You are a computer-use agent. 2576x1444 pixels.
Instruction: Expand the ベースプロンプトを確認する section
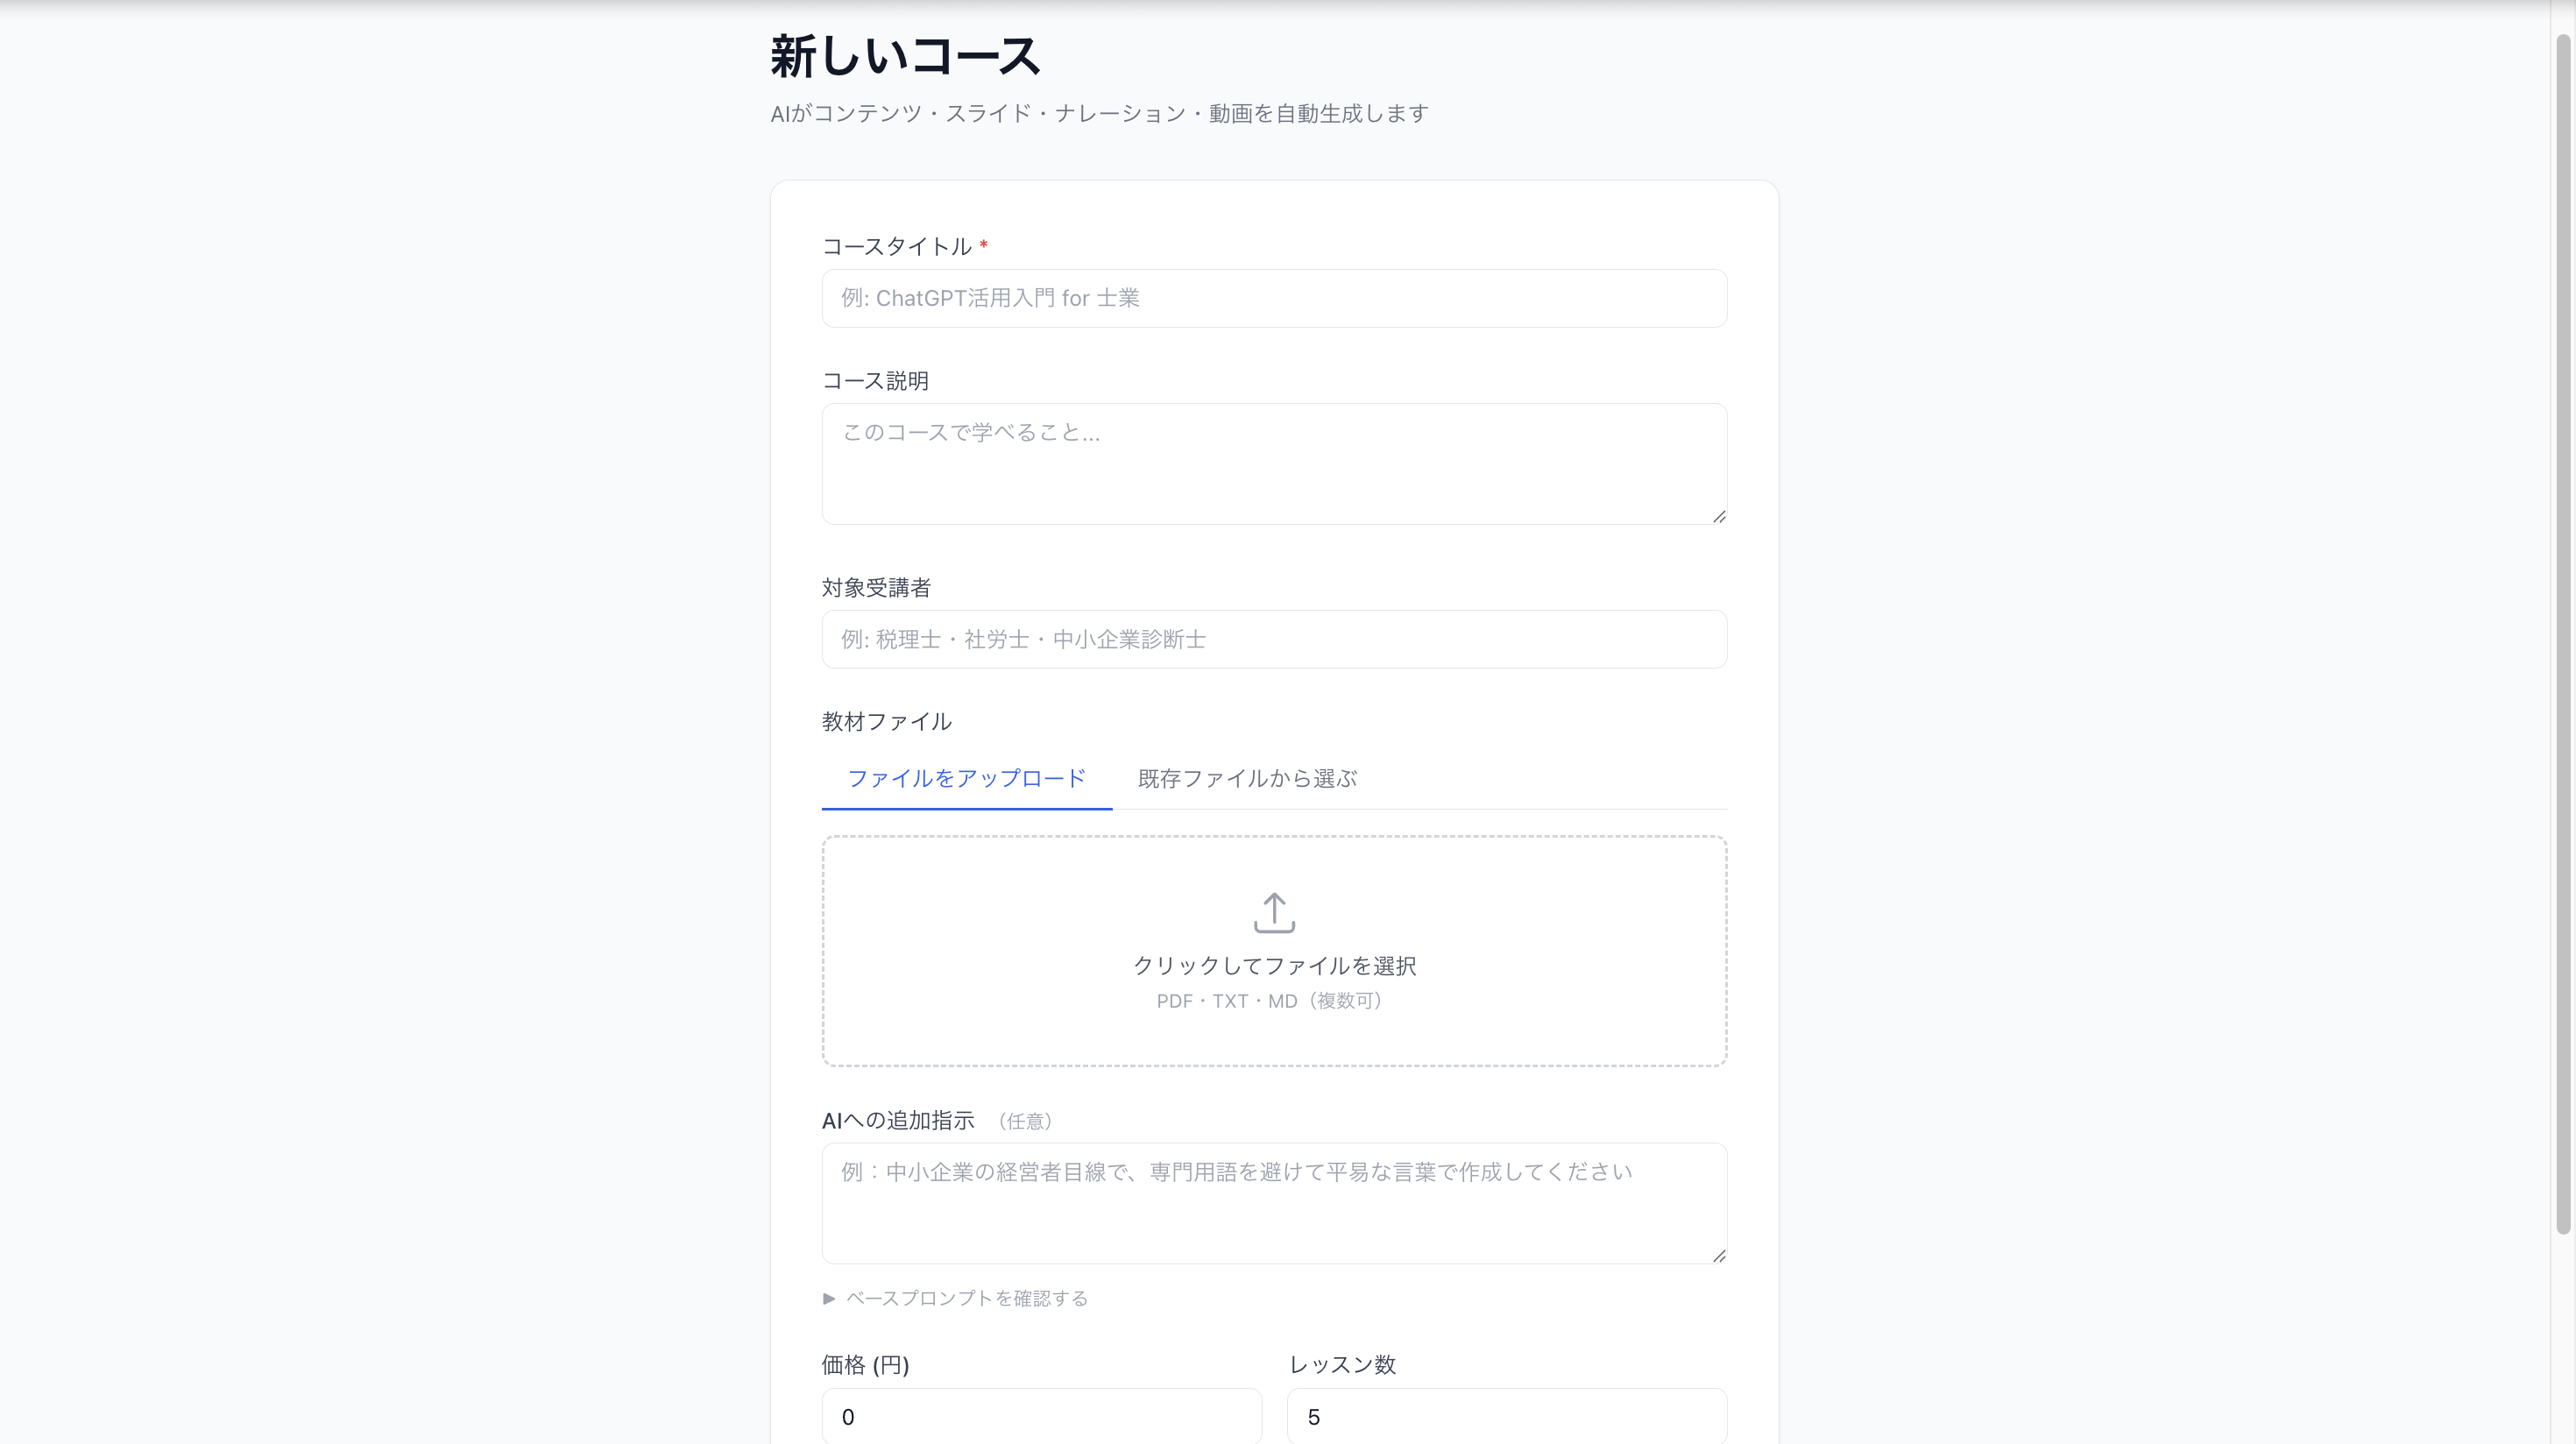pyautogui.click(x=966, y=1298)
